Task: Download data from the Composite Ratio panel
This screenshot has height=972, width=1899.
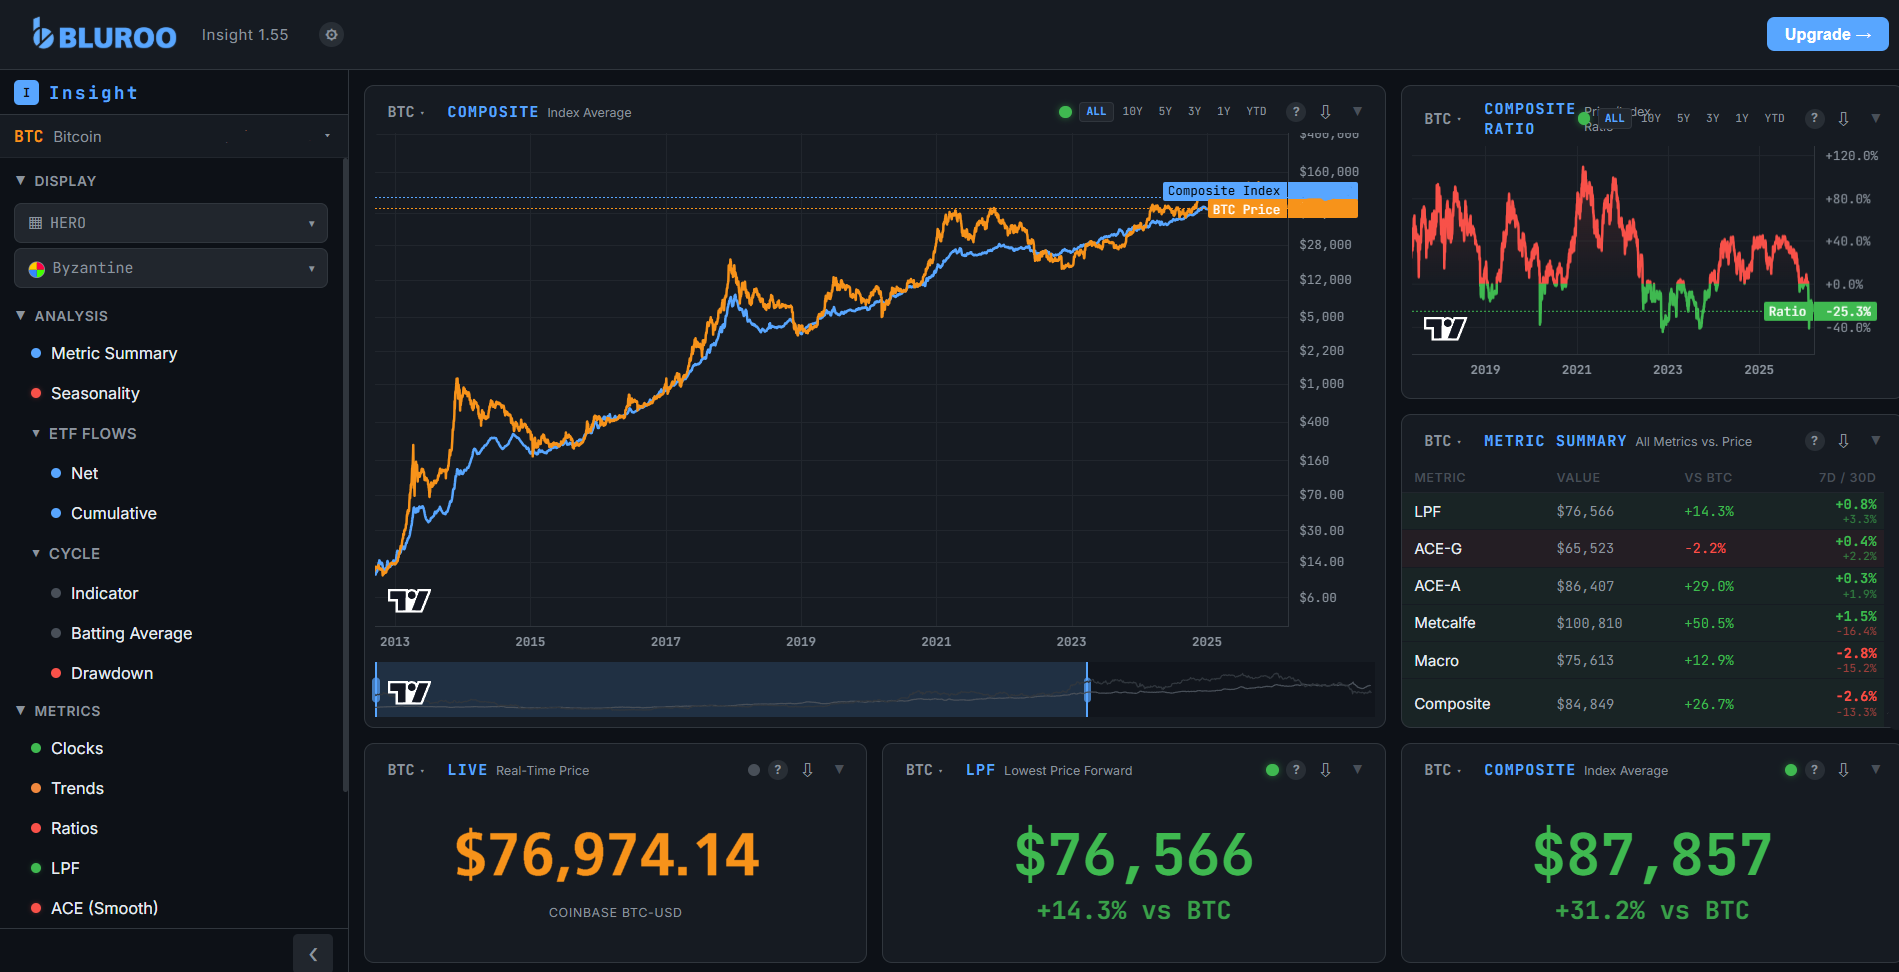Action: [x=1843, y=118]
